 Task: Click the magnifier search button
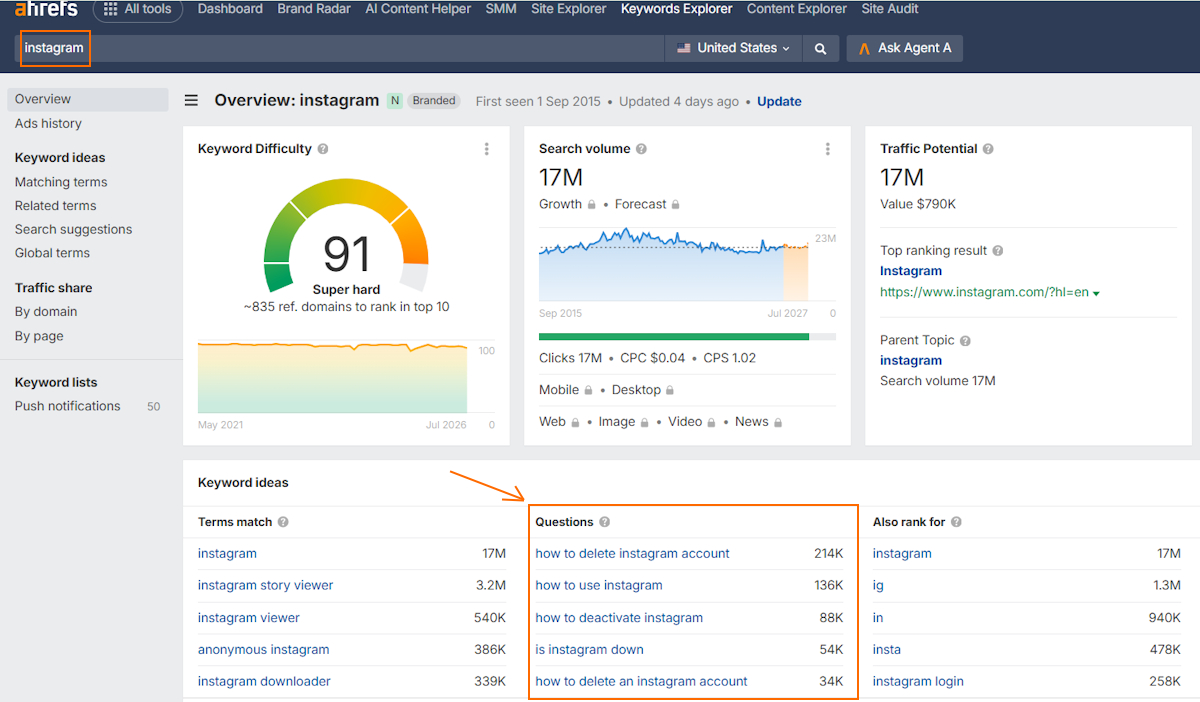click(x=820, y=48)
